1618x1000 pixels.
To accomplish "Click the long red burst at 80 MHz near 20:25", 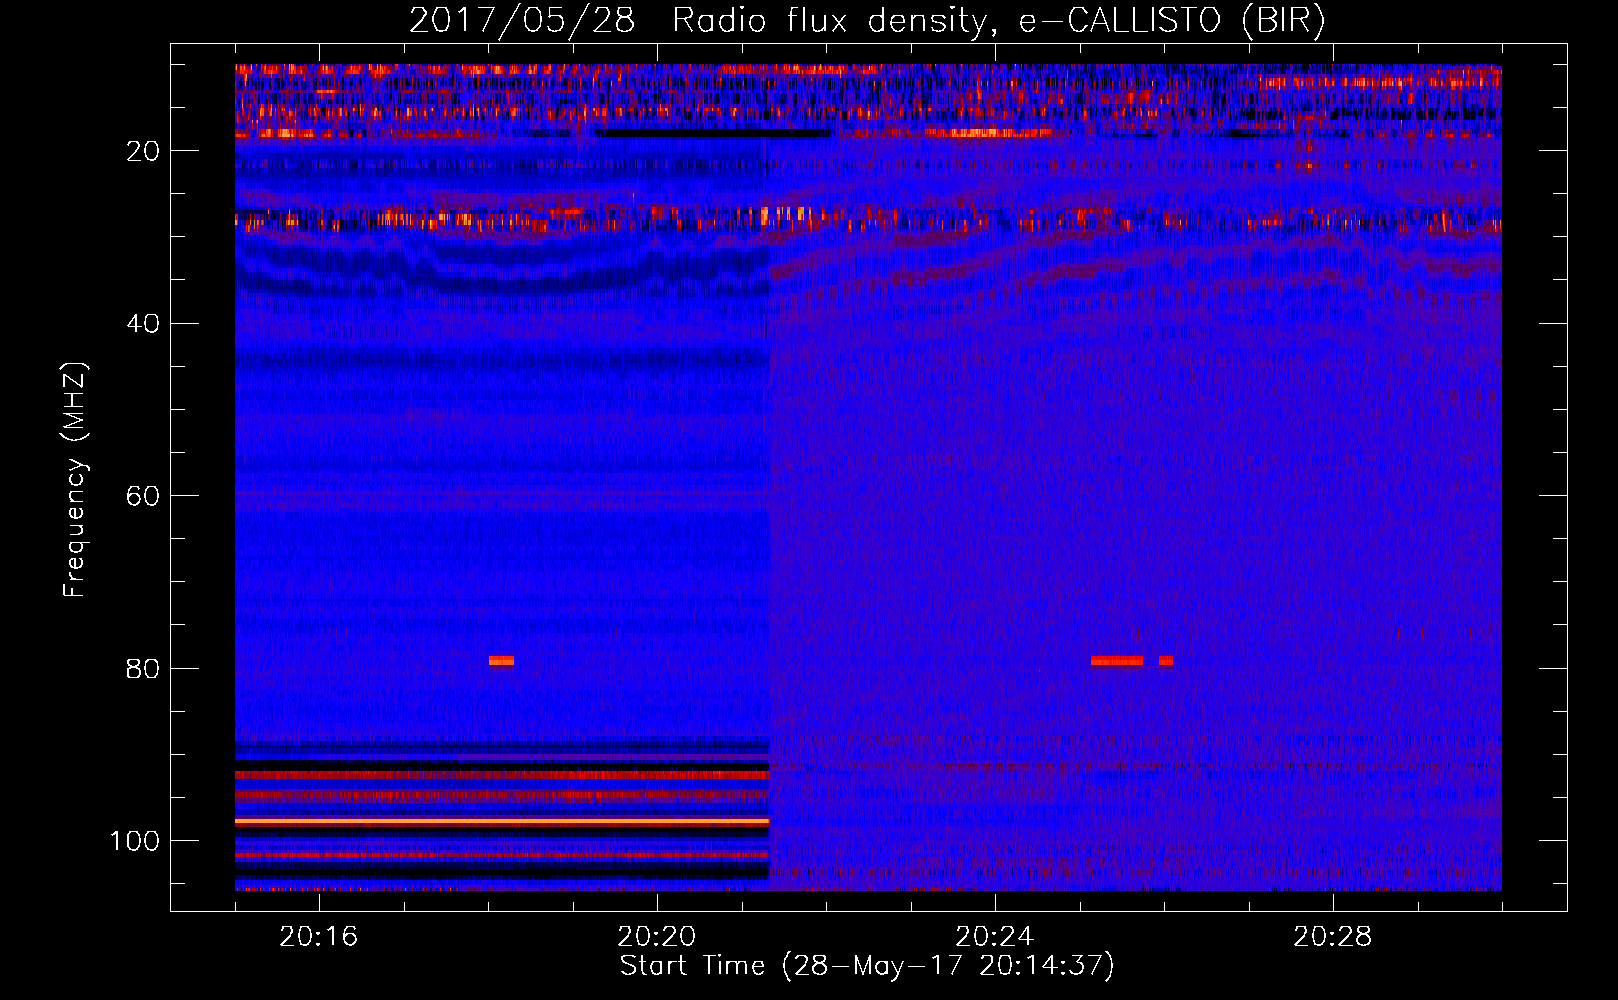I will [x=1117, y=661].
